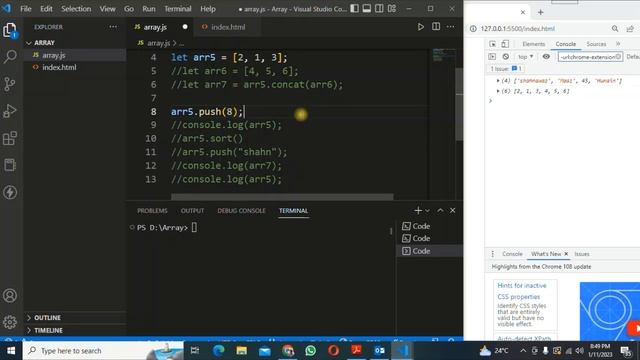This screenshot has height=360, width=640.
Task: Close the terminal panel
Action: click(453, 211)
